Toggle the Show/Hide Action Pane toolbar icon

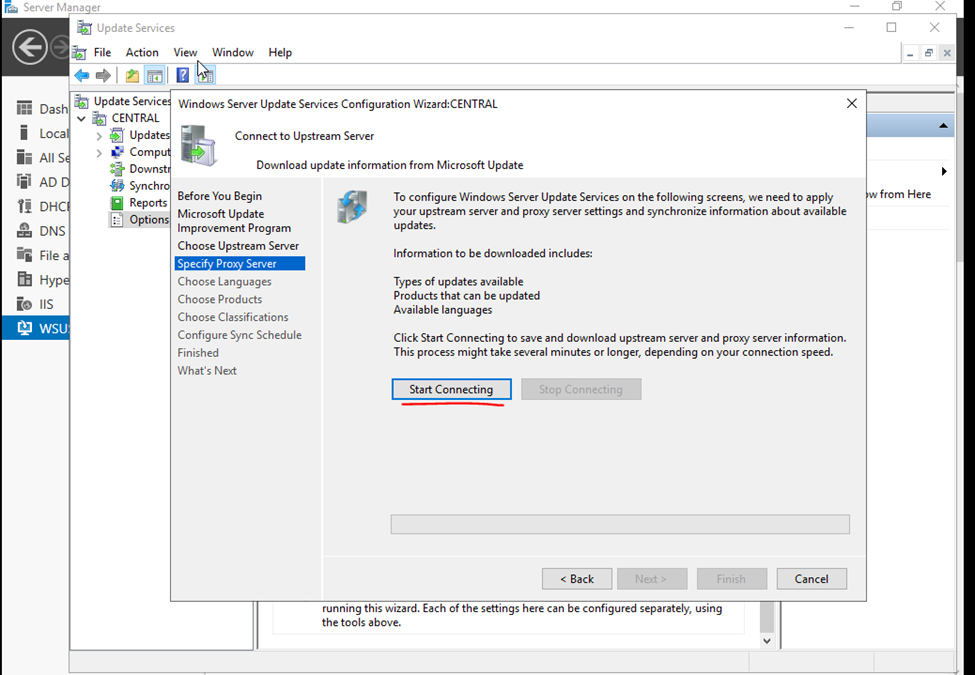[x=206, y=76]
